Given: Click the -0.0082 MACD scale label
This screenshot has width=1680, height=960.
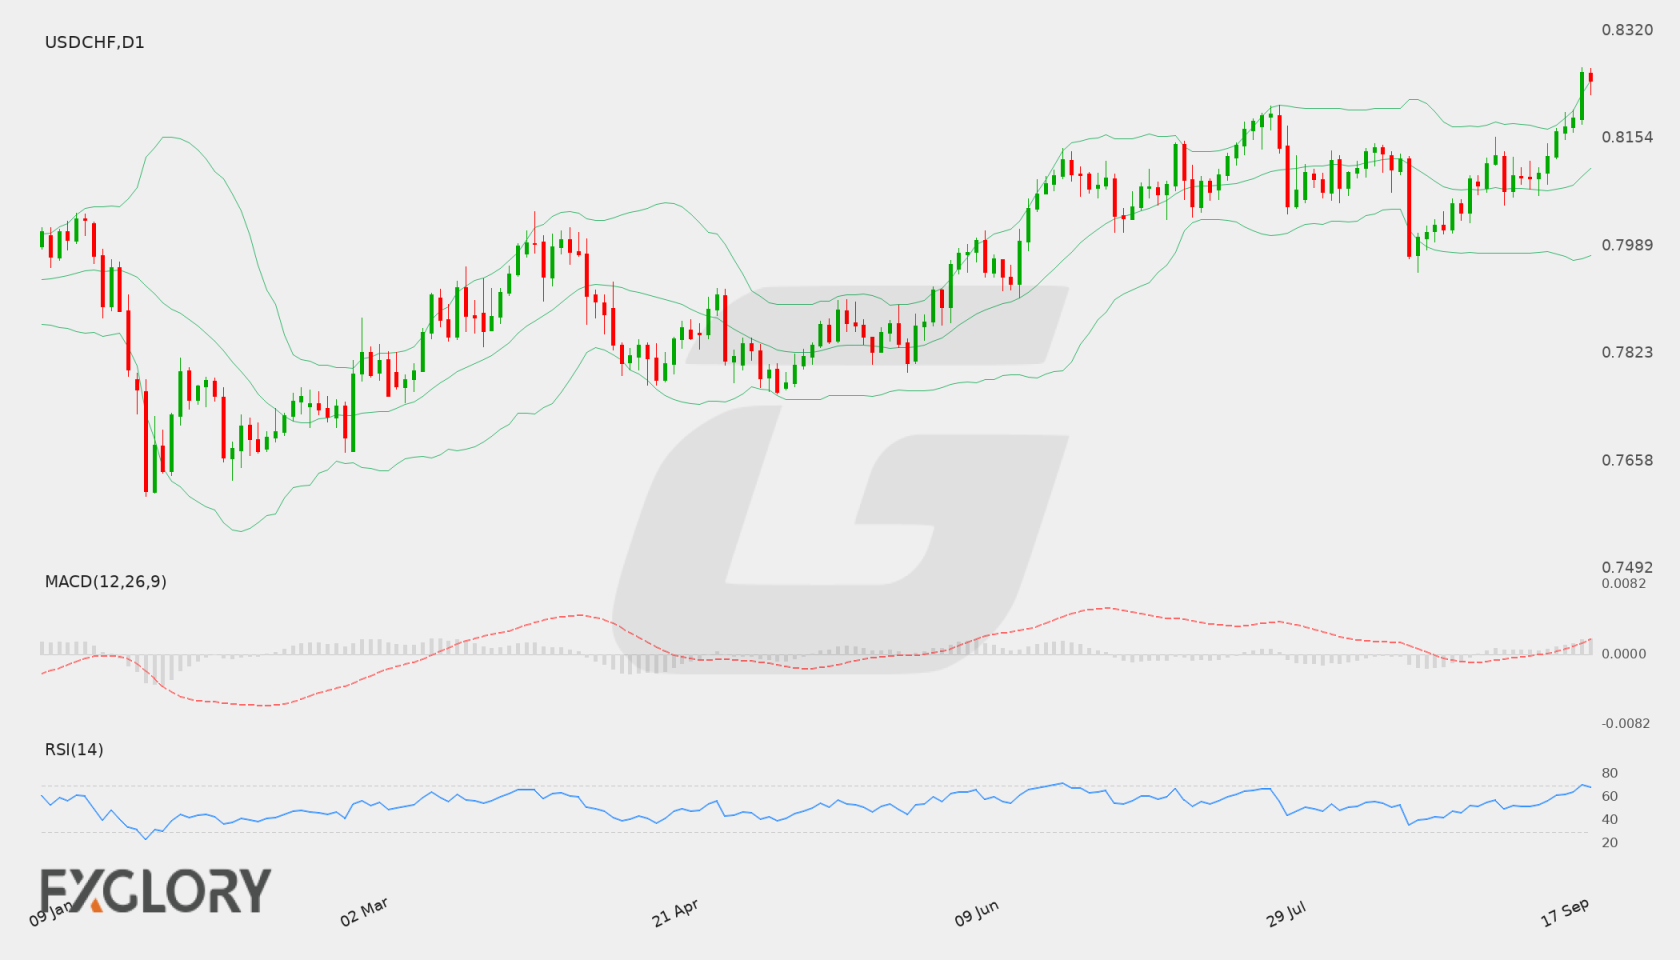Looking at the screenshot, I should [x=1625, y=723].
